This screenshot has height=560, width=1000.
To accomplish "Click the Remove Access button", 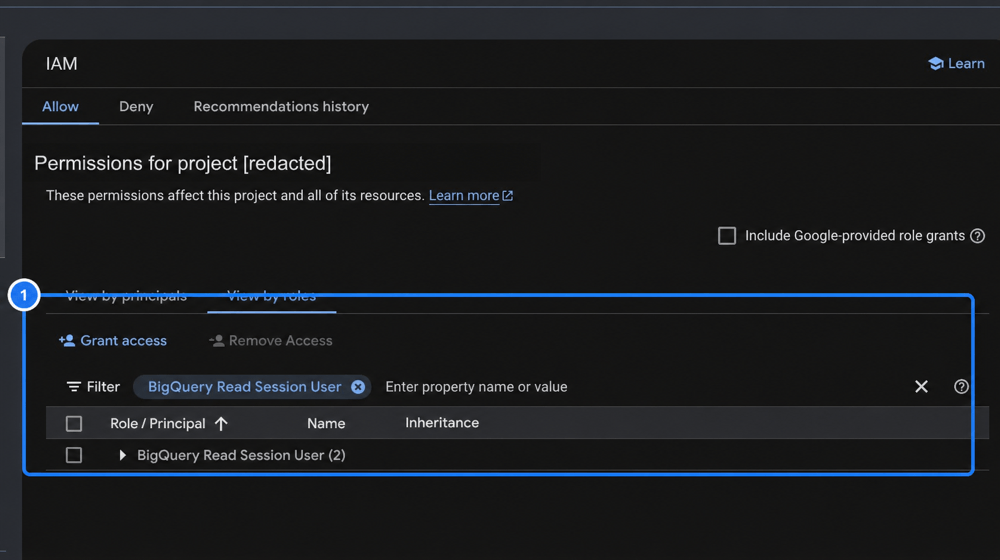I will click(x=270, y=341).
